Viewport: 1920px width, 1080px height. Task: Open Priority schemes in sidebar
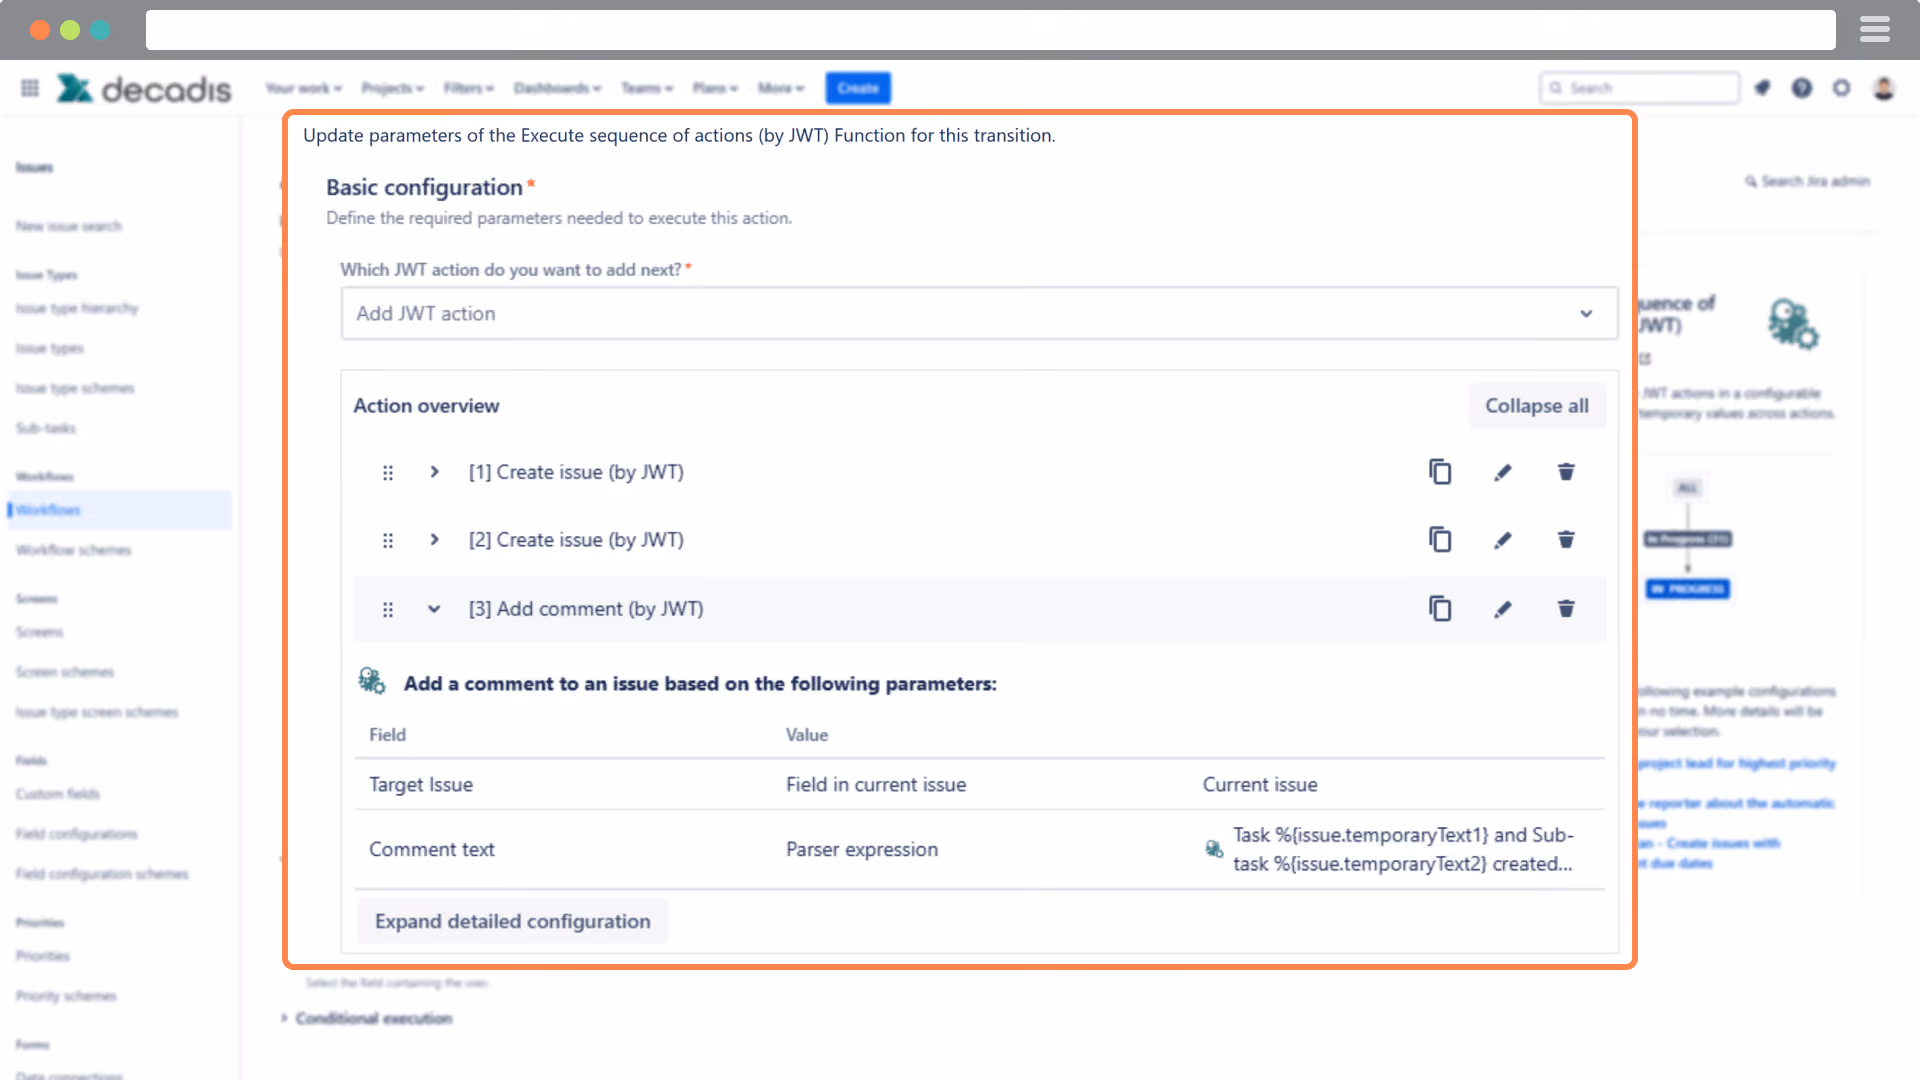tap(66, 996)
